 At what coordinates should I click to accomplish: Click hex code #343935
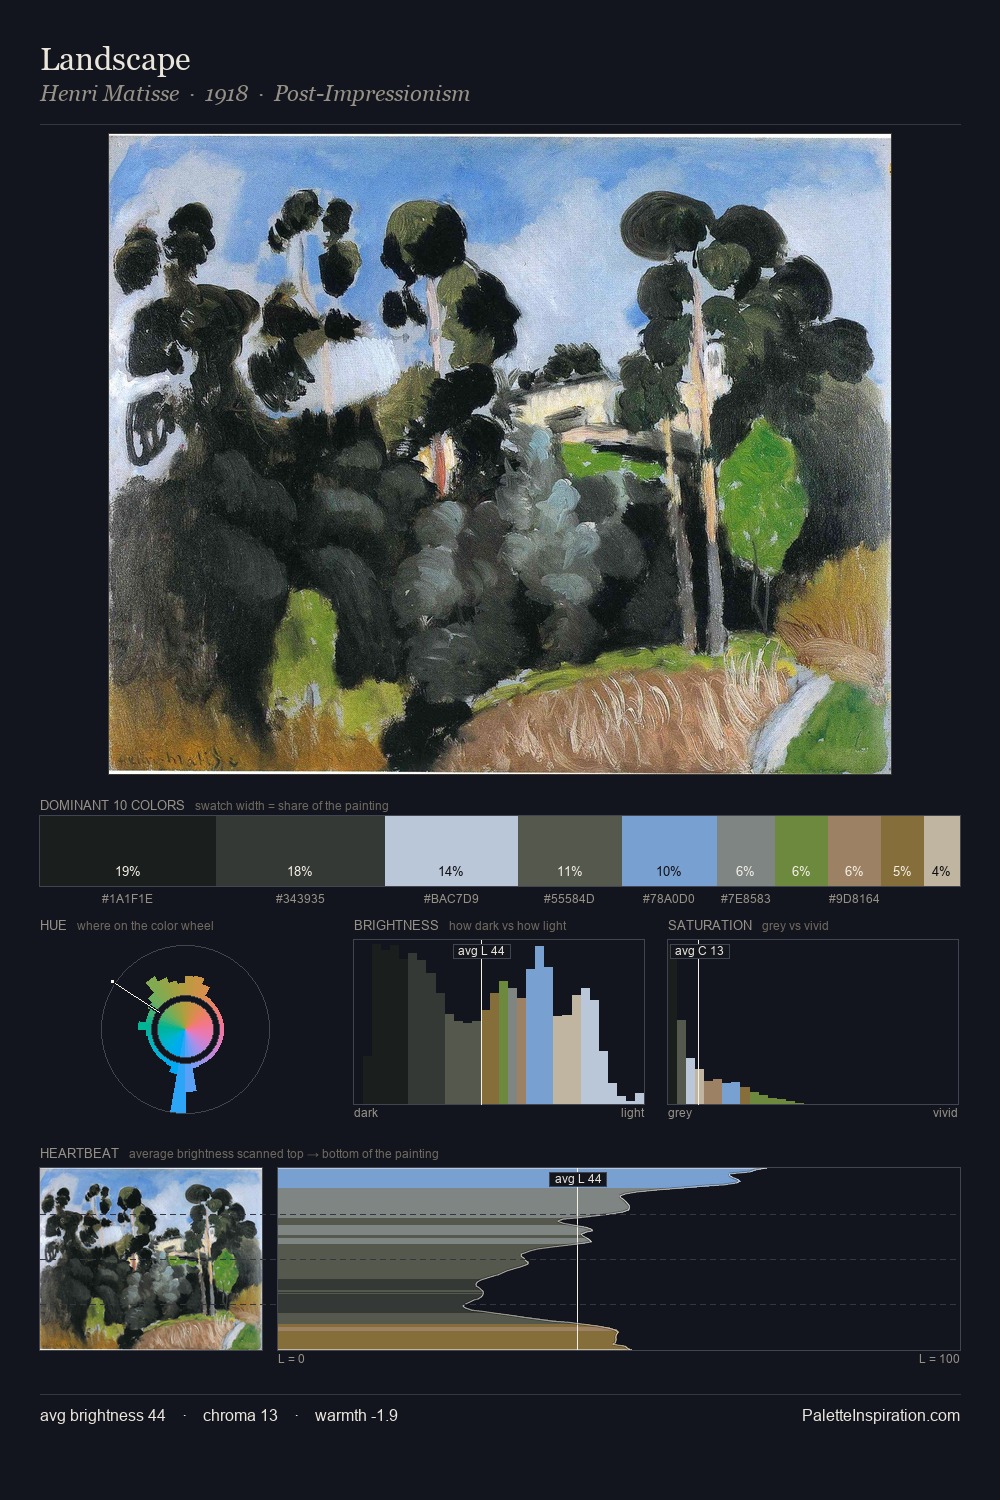click(300, 899)
